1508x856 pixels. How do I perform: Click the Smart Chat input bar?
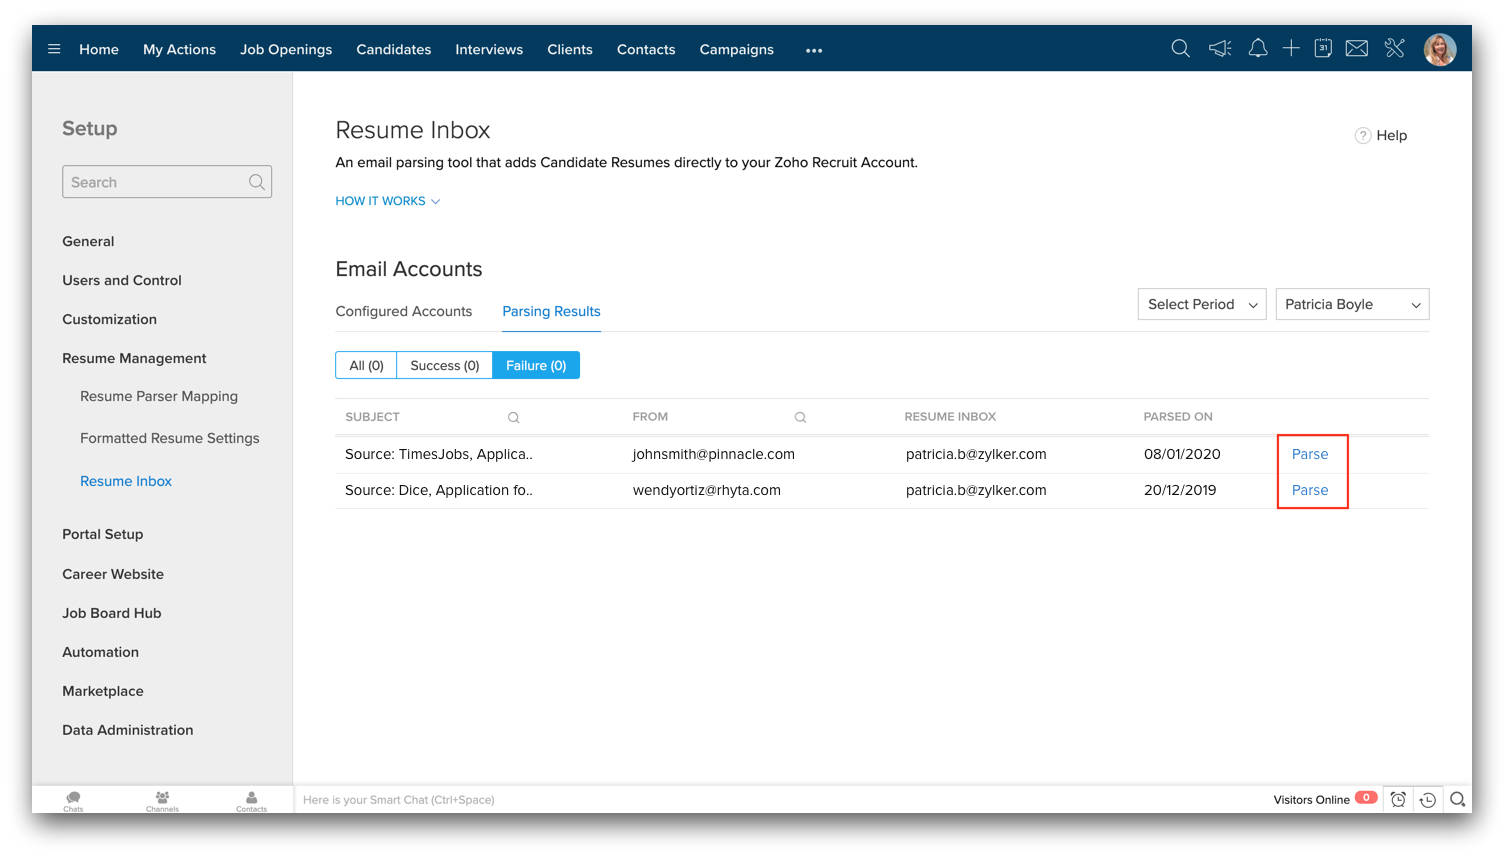click(780, 799)
